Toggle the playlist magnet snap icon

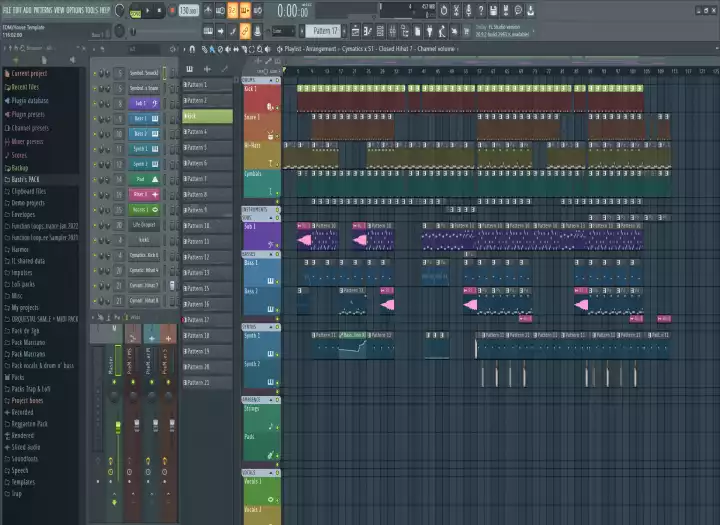point(192,49)
